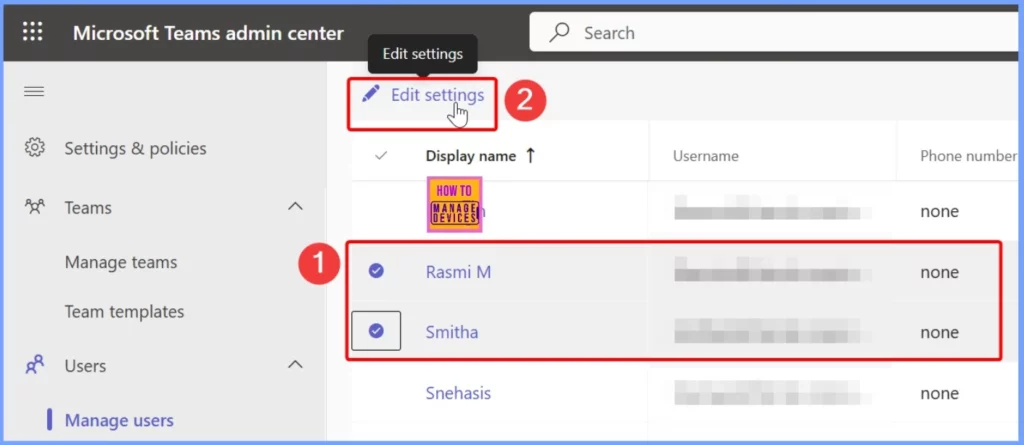1024x445 pixels.
Task: Open Smitha user profile link
Action: click(x=452, y=332)
